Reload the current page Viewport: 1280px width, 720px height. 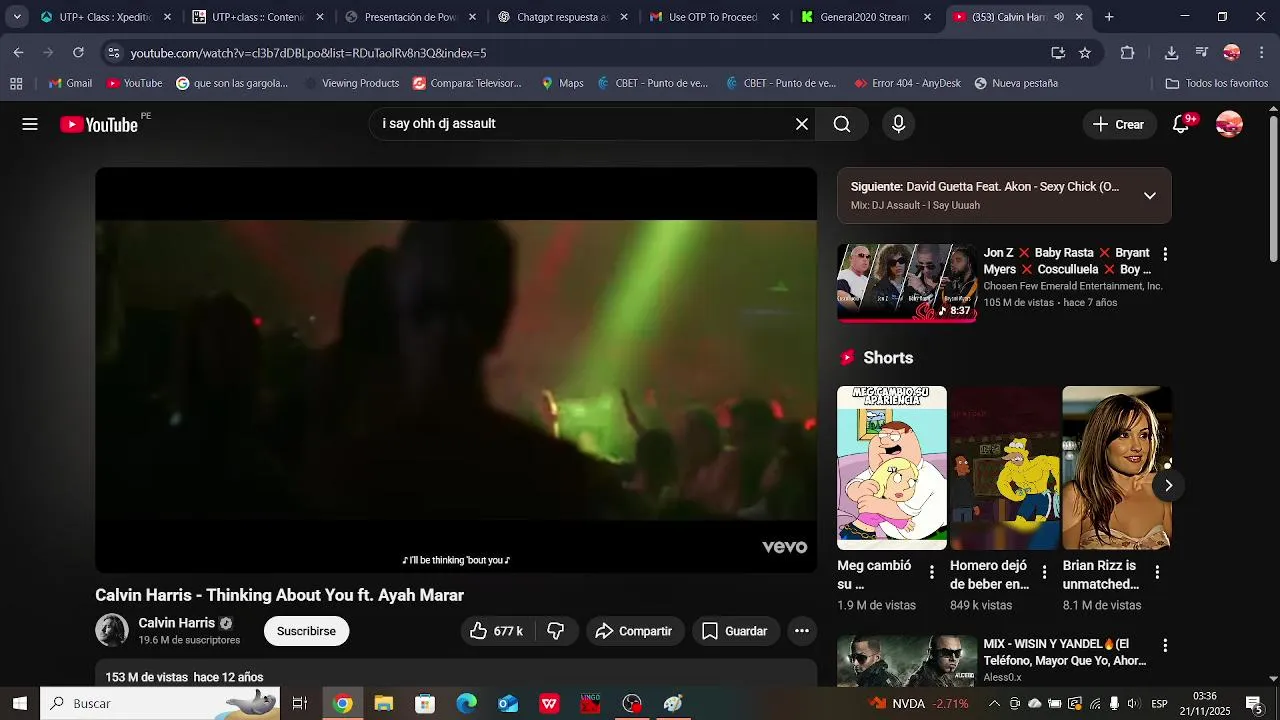[x=78, y=53]
